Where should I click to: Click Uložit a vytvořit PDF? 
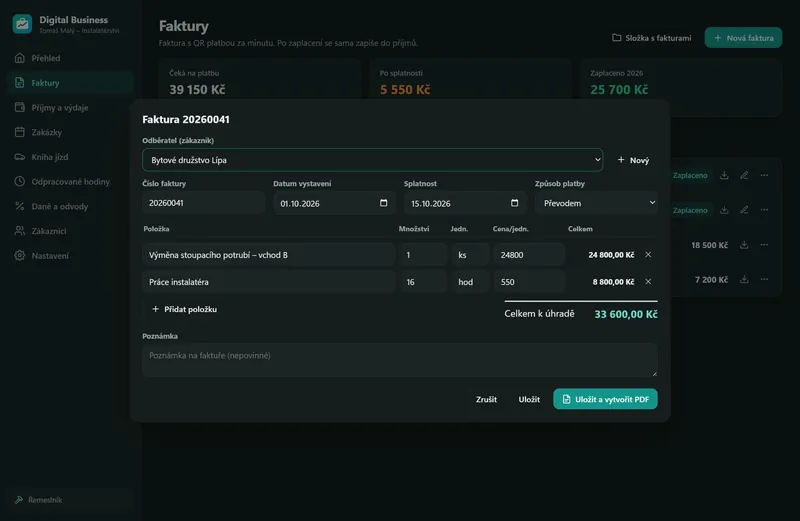(605, 399)
